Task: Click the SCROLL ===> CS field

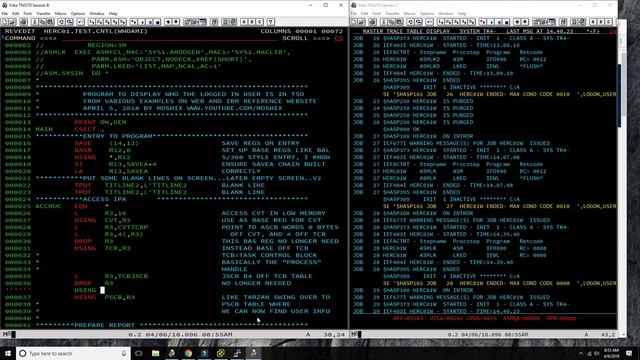Action: point(338,38)
